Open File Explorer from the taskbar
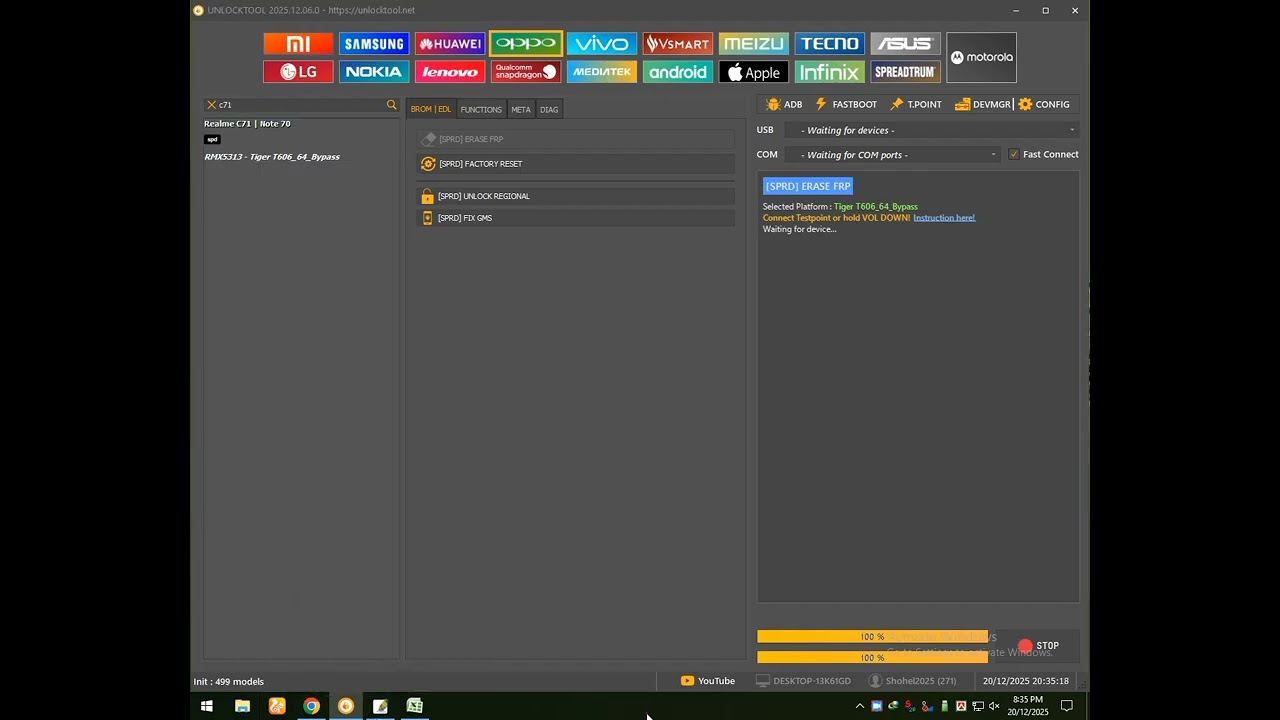Image resolution: width=1280 pixels, height=720 pixels. pos(242,706)
